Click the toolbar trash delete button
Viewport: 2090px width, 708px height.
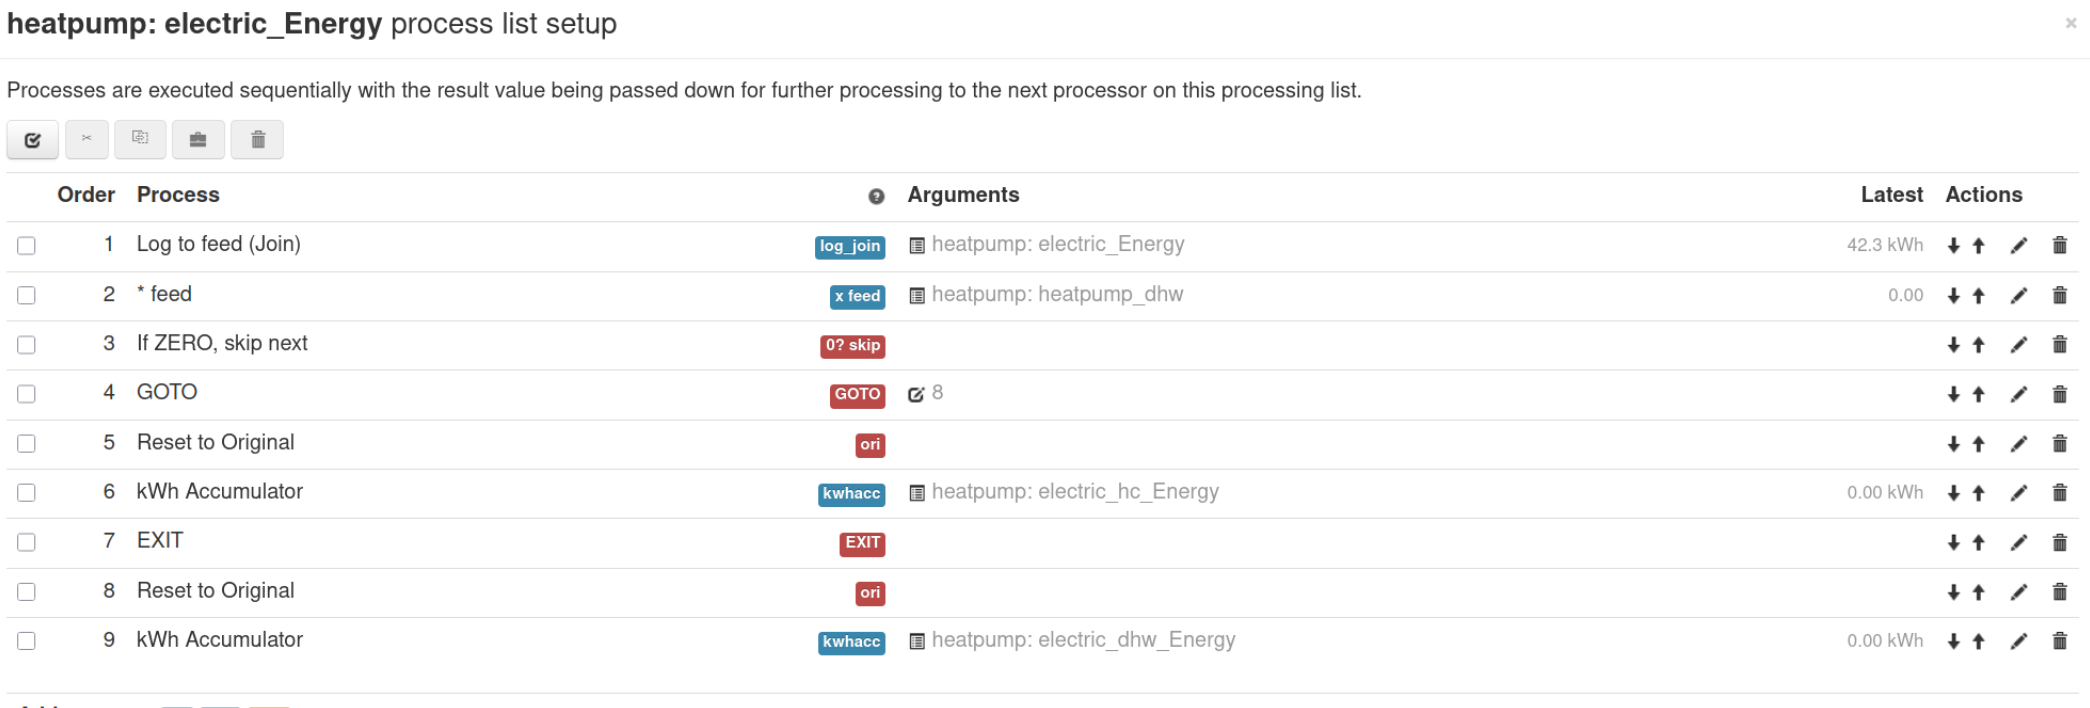(257, 140)
